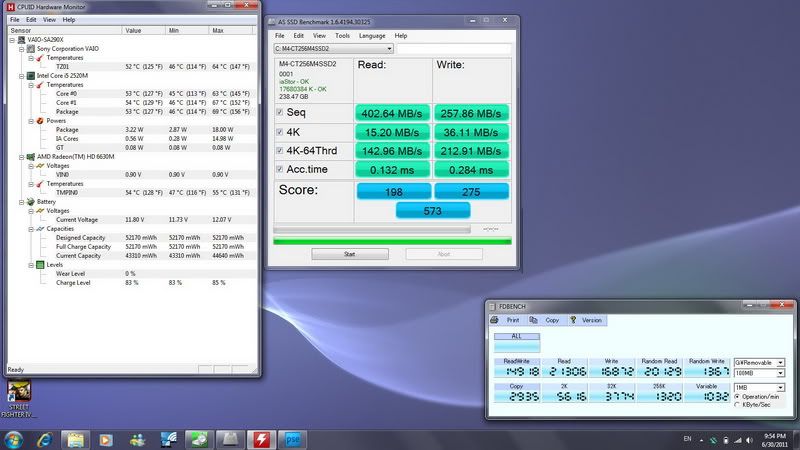This screenshot has height=450, width=800.
Task: Click the ALL benchmark button in FDBENCH
Action: [517, 337]
